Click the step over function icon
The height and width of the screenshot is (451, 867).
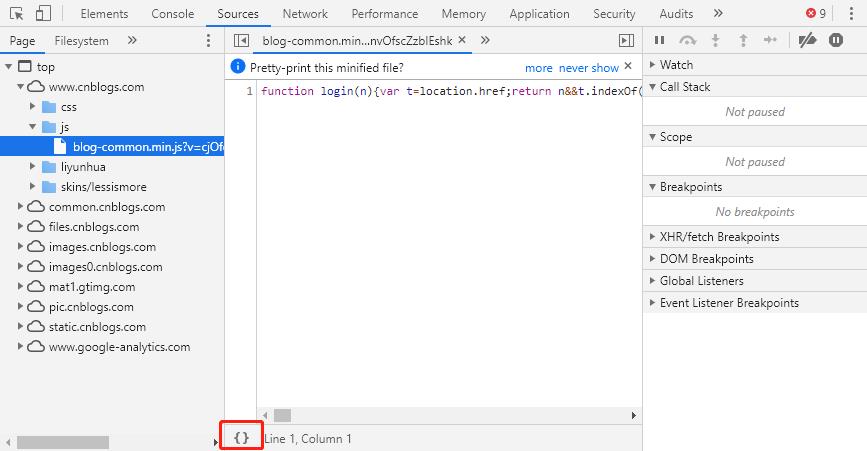coord(687,40)
